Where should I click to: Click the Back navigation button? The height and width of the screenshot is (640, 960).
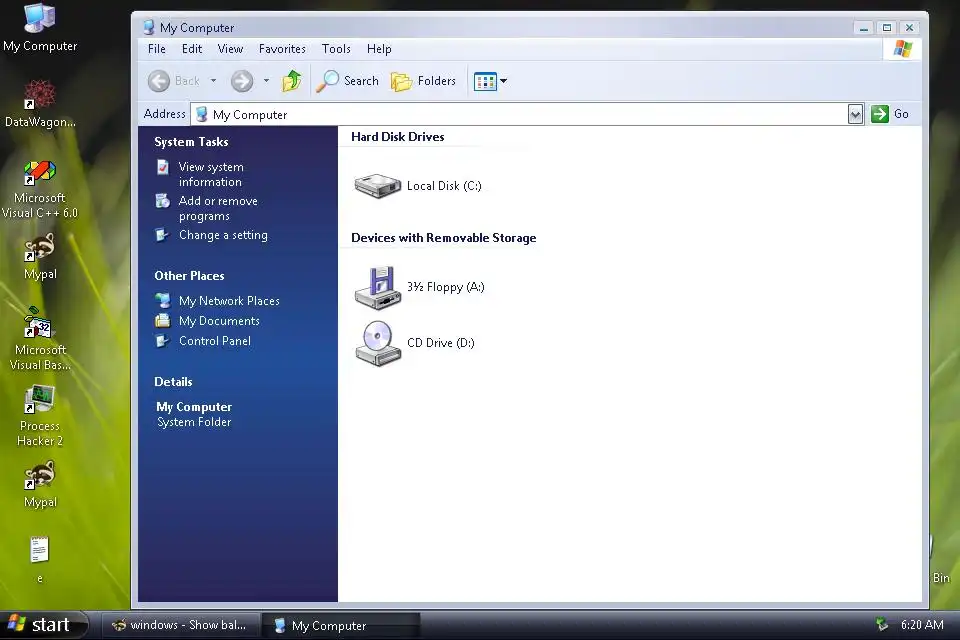click(x=174, y=81)
